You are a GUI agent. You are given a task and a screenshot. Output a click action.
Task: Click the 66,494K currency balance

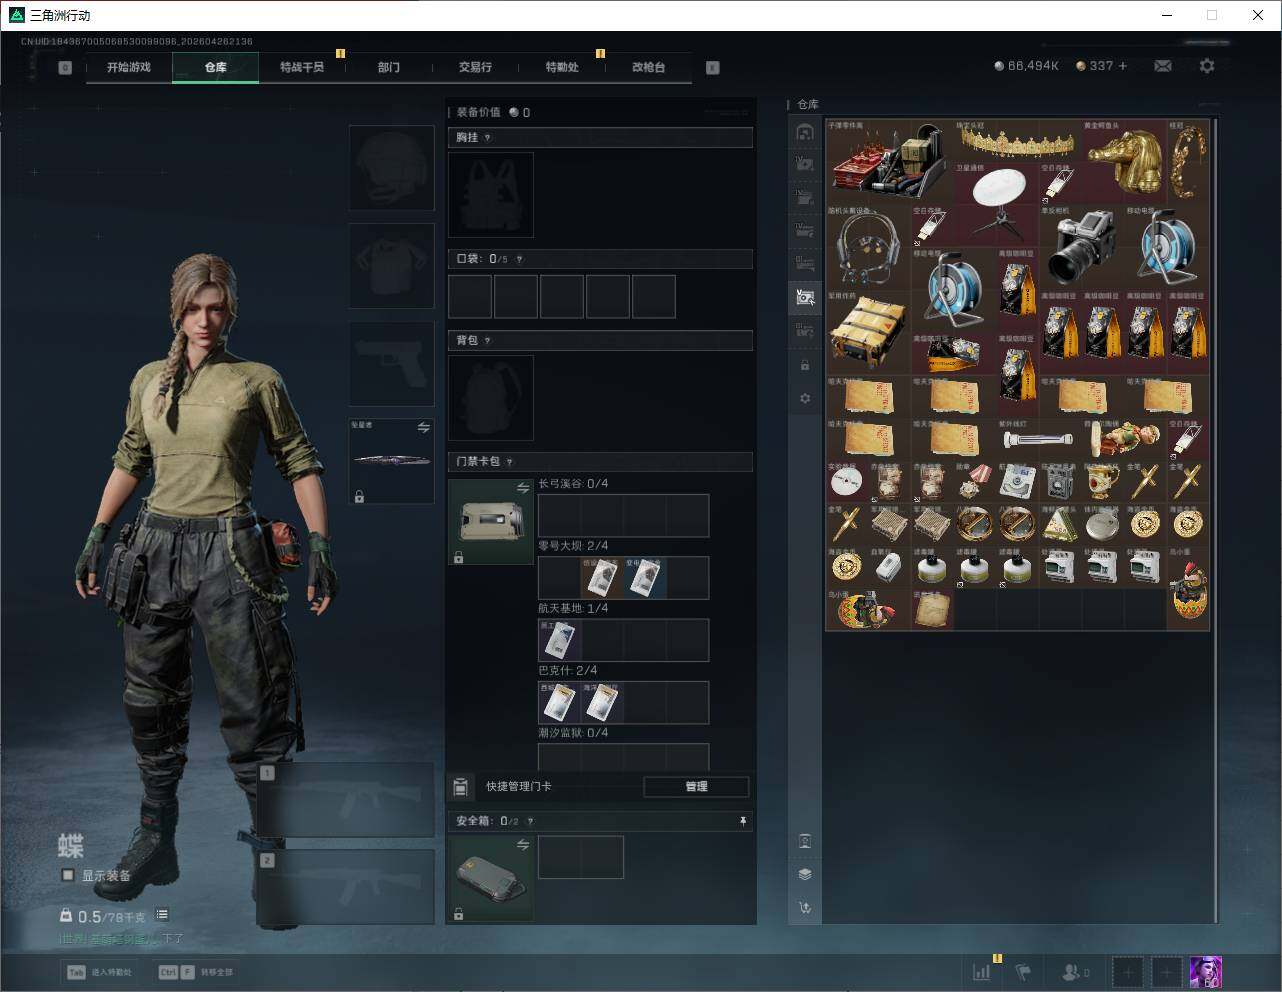click(1027, 66)
